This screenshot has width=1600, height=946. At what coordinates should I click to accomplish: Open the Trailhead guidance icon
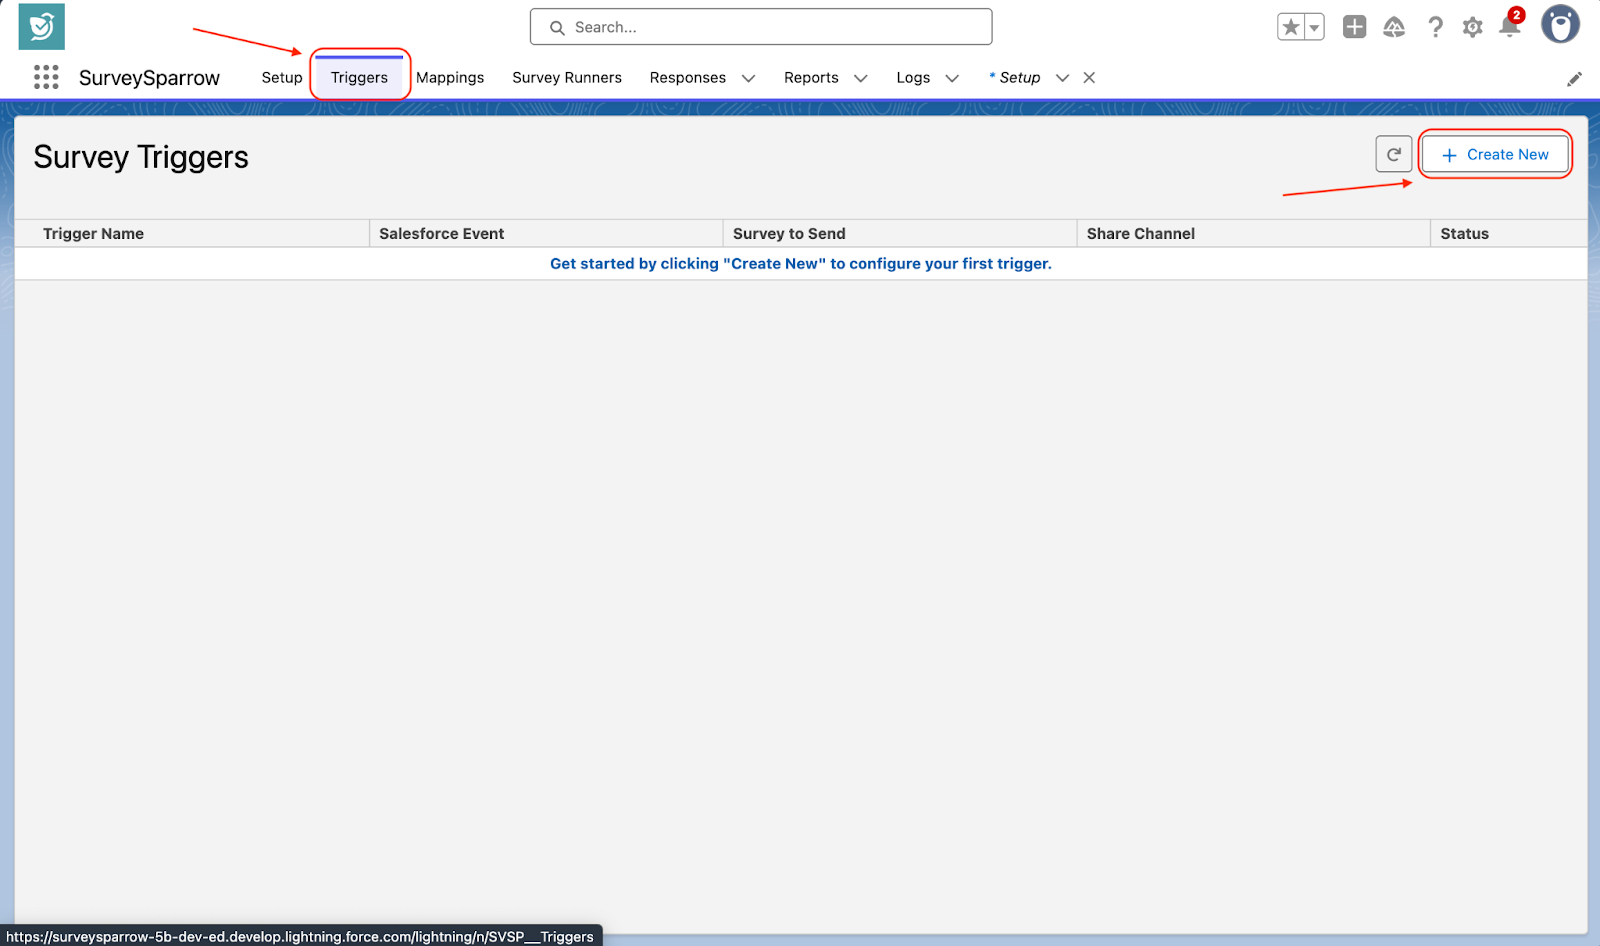(1394, 27)
